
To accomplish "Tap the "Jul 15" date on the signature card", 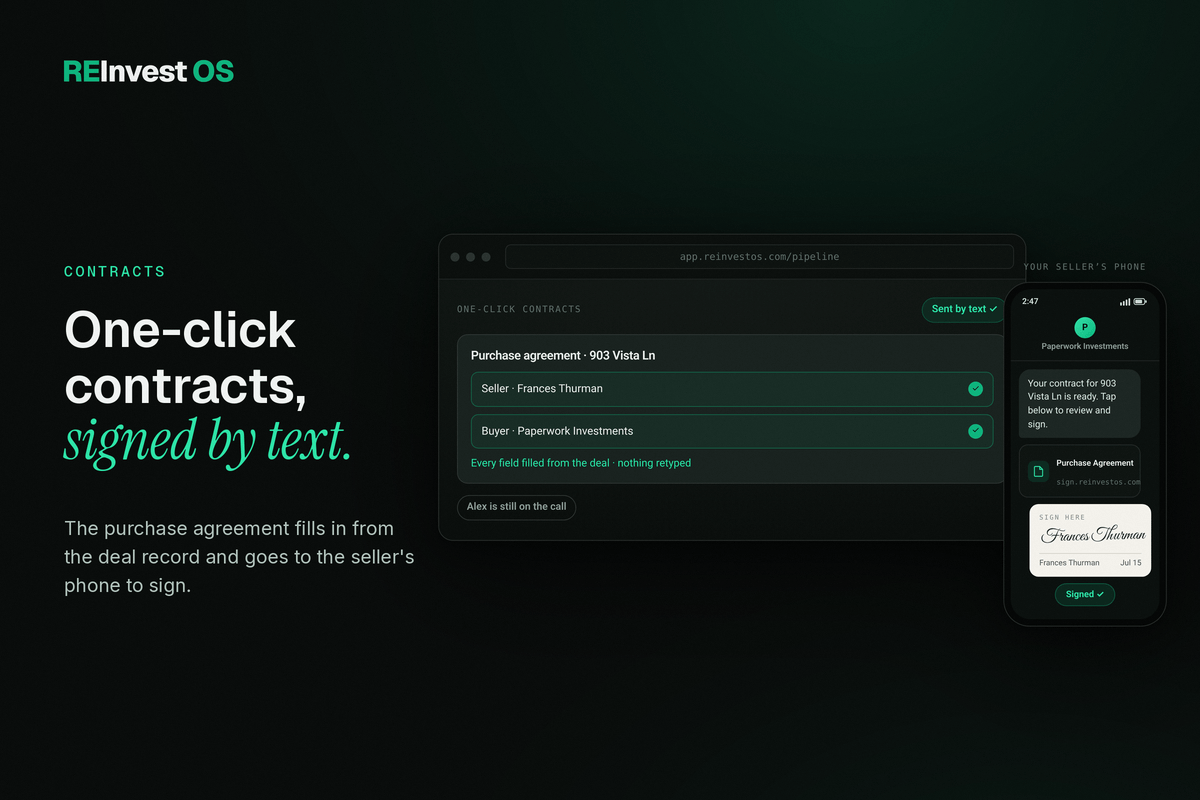I will (1131, 563).
